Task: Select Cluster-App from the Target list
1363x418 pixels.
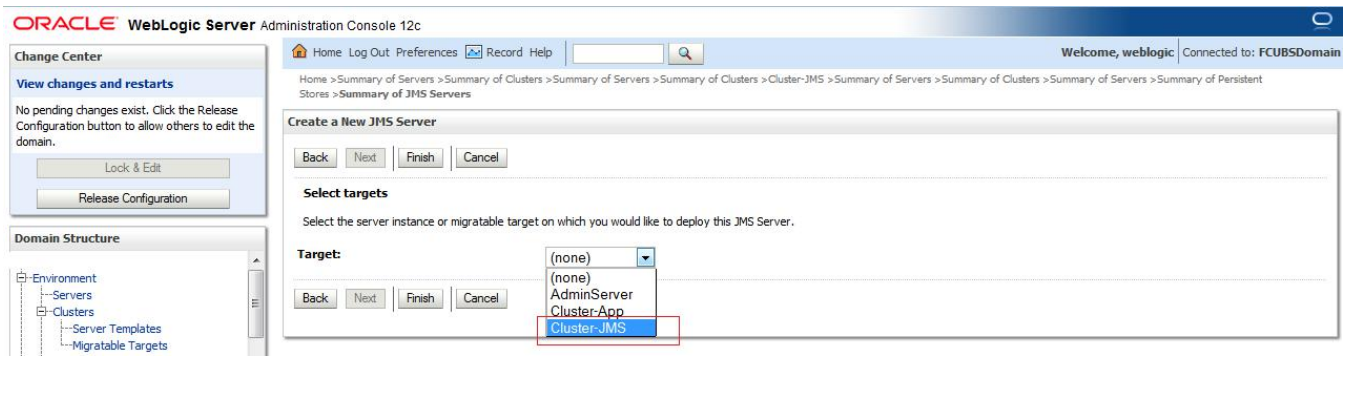Action: click(x=600, y=311)
